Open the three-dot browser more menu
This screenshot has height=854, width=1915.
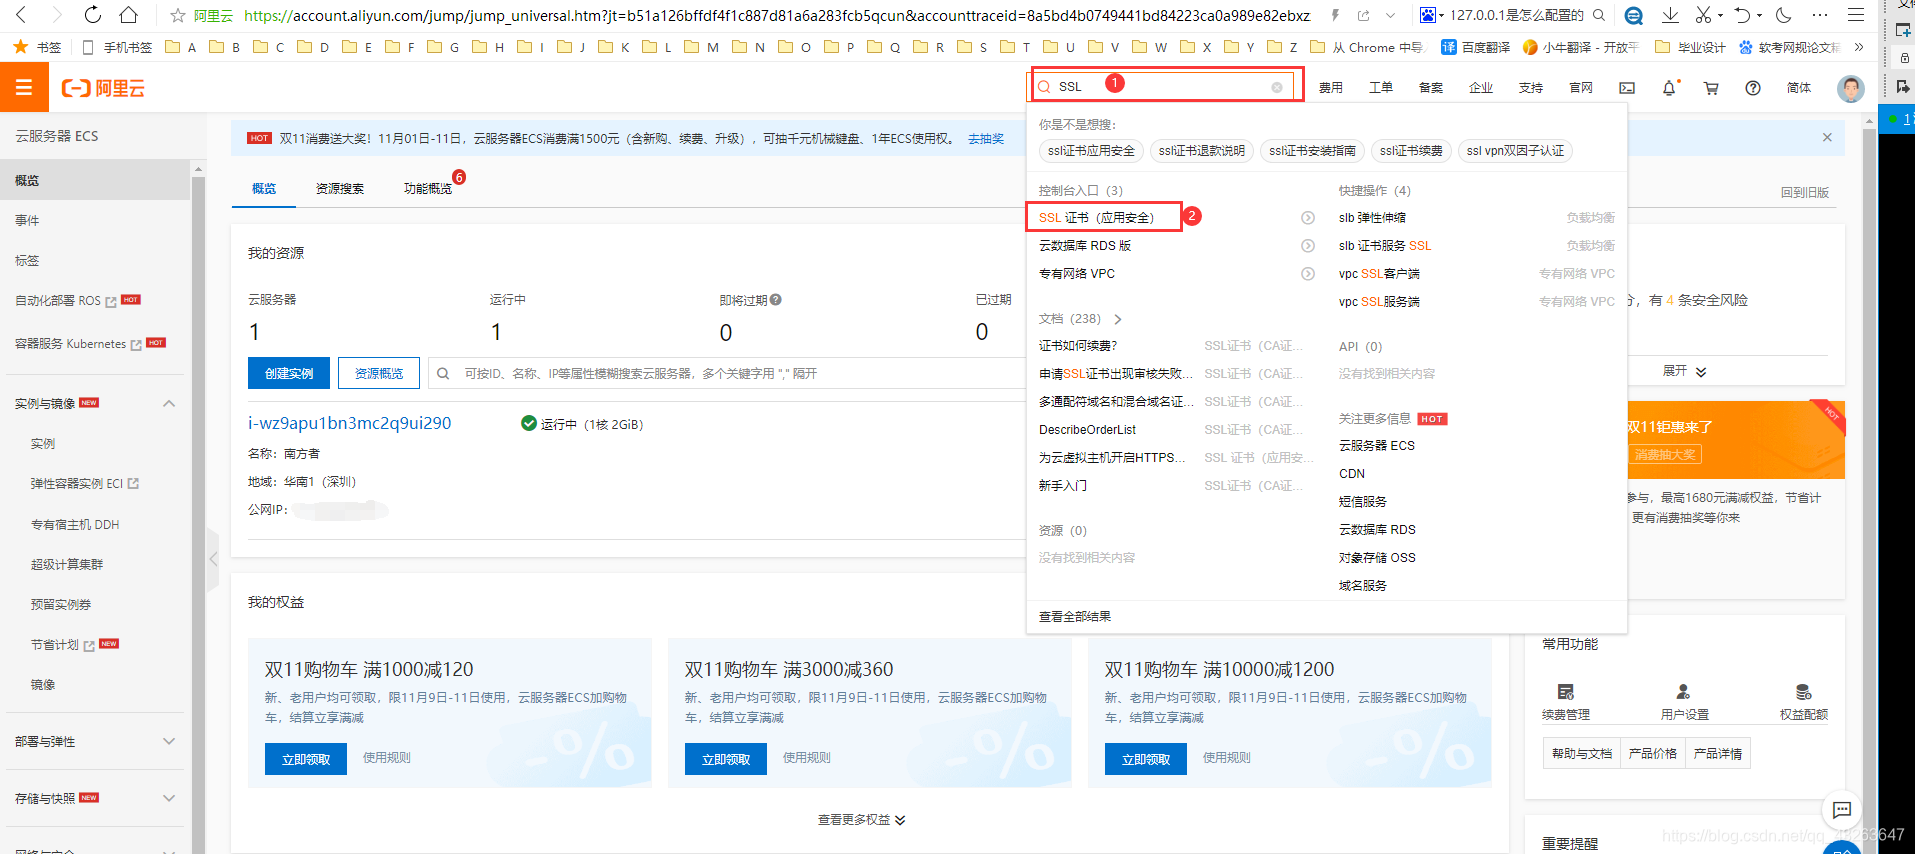[1820, 15]
